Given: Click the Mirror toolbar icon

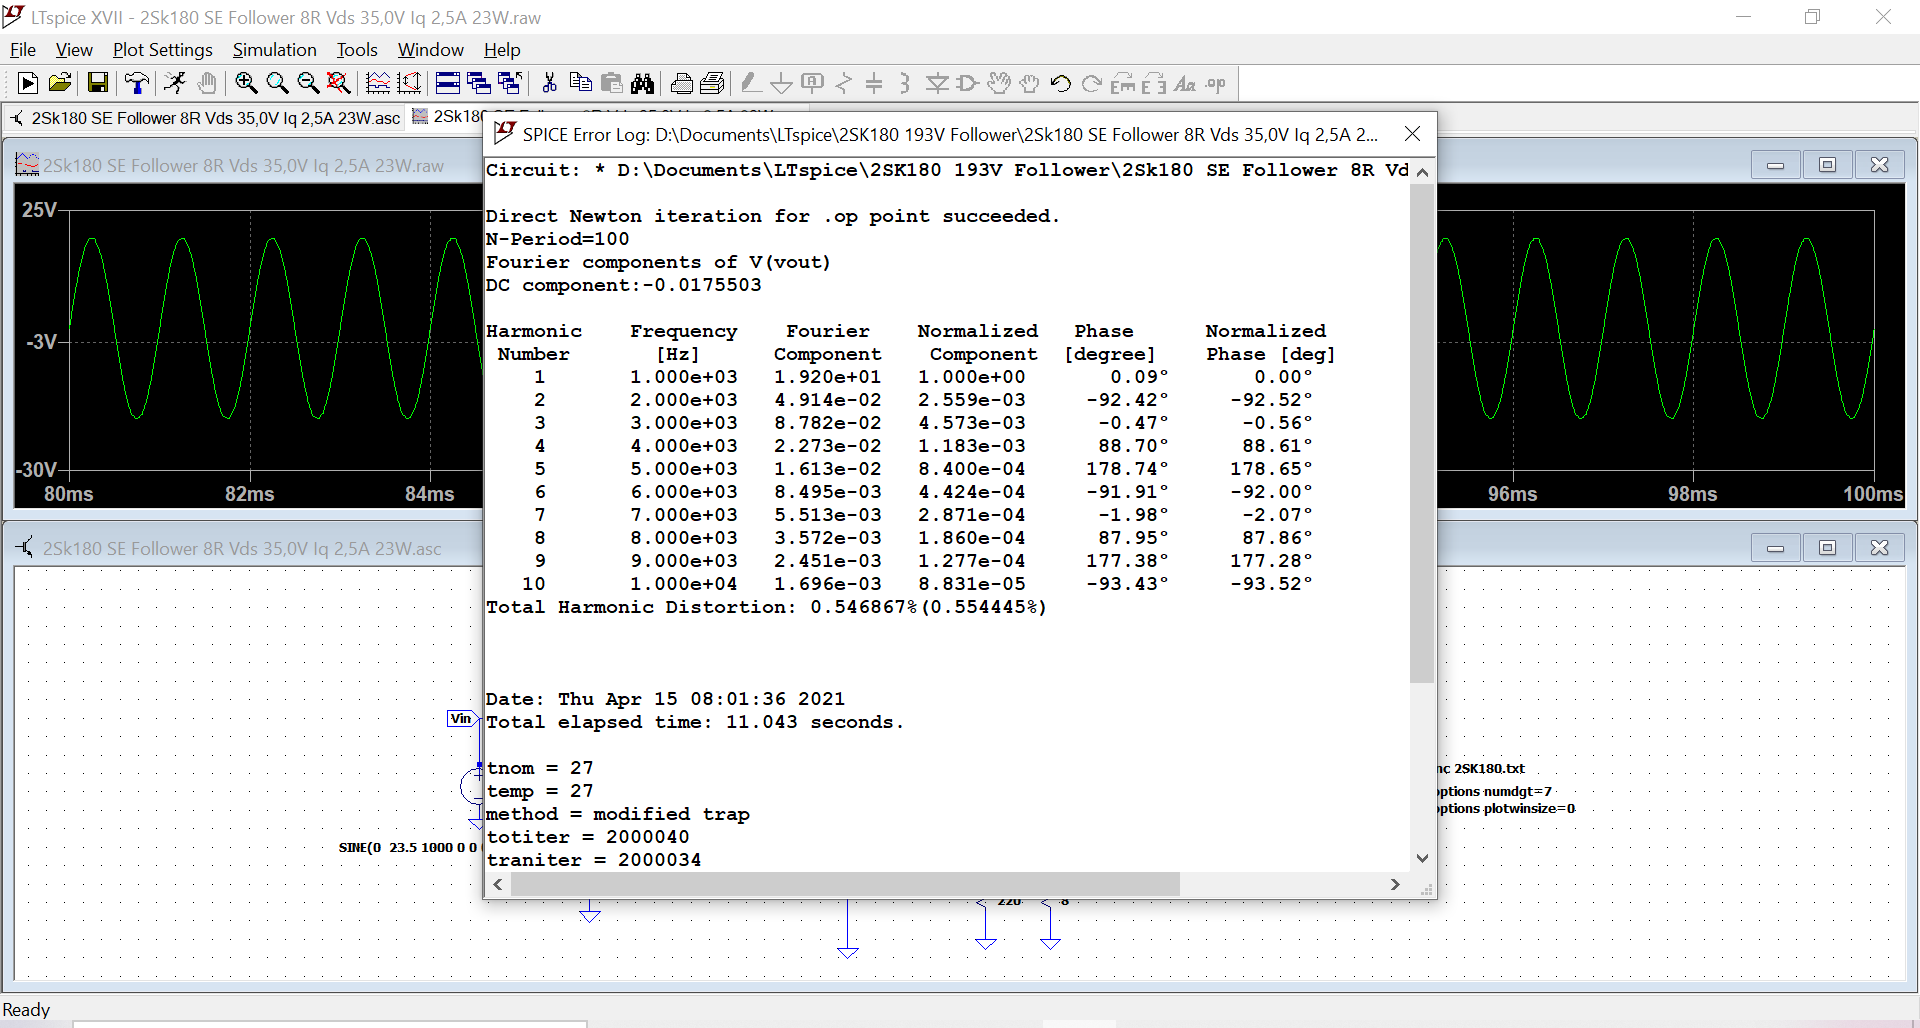Looking at the screenshot, I should [1154, 84].
